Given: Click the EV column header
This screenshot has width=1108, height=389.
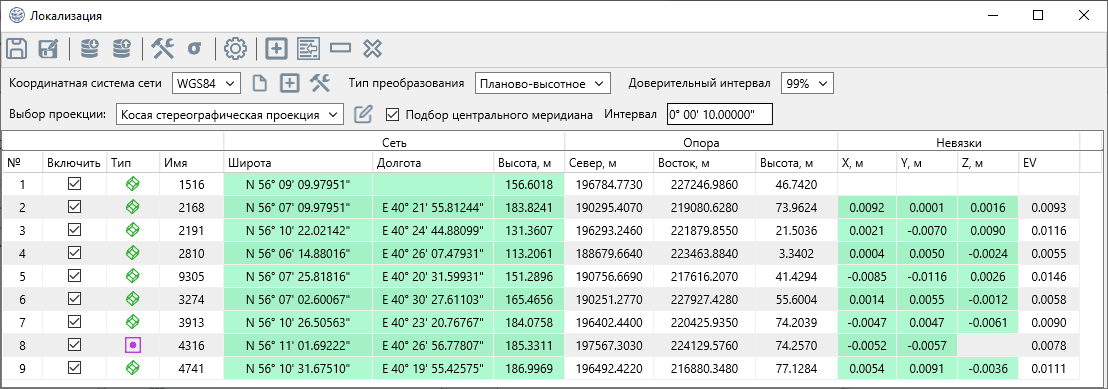Looking at the screenshot, I should (x=1049, y=163).
